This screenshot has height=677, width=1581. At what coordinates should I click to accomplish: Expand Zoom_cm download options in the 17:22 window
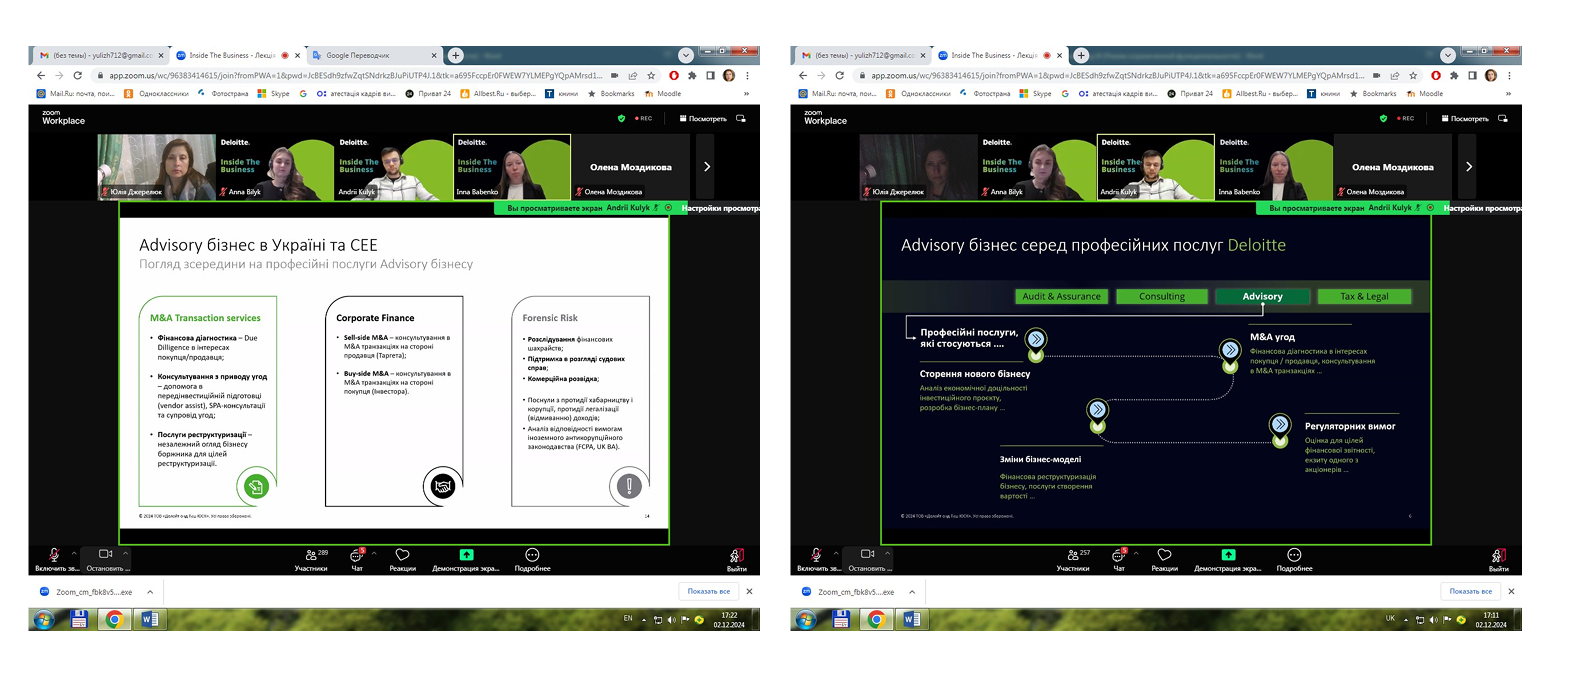(x=150, y=592)
